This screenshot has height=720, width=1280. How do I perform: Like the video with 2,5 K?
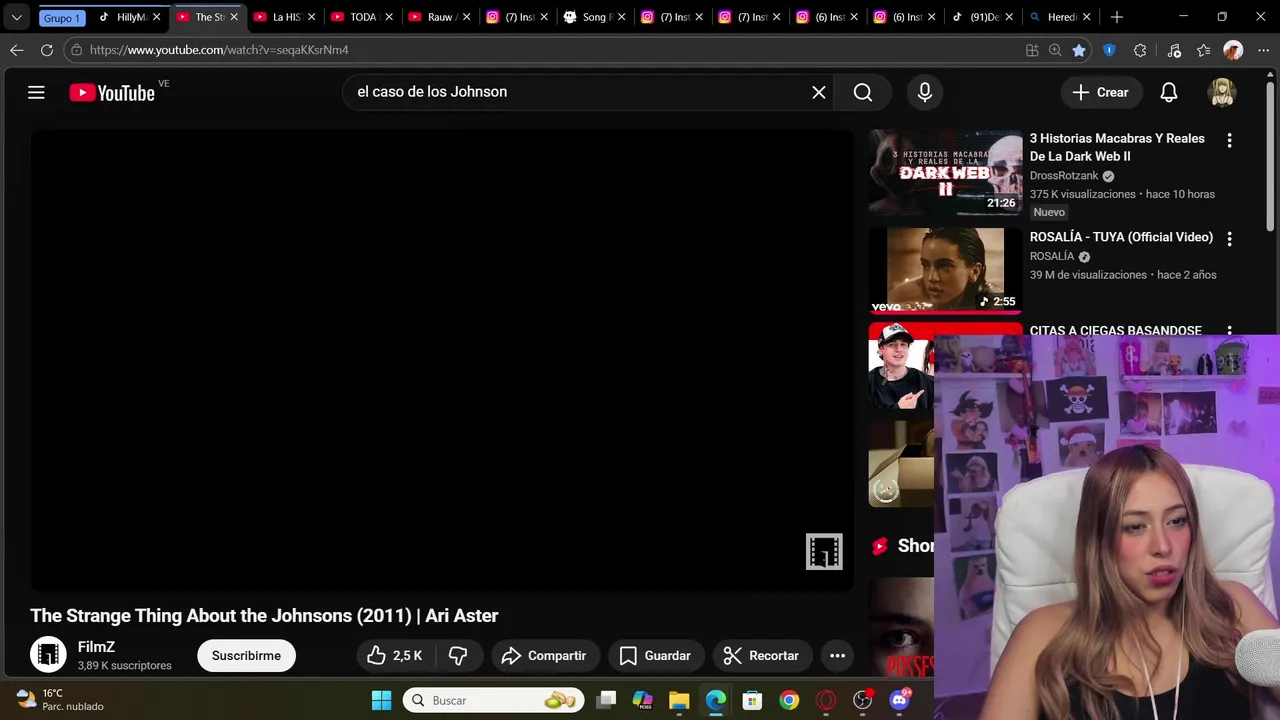click(x=395, y=656)
